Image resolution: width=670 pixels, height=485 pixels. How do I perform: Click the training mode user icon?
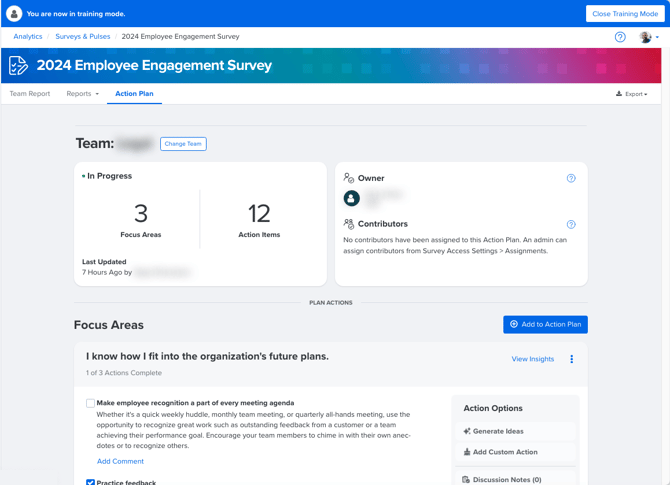click(x=14, y=14)
